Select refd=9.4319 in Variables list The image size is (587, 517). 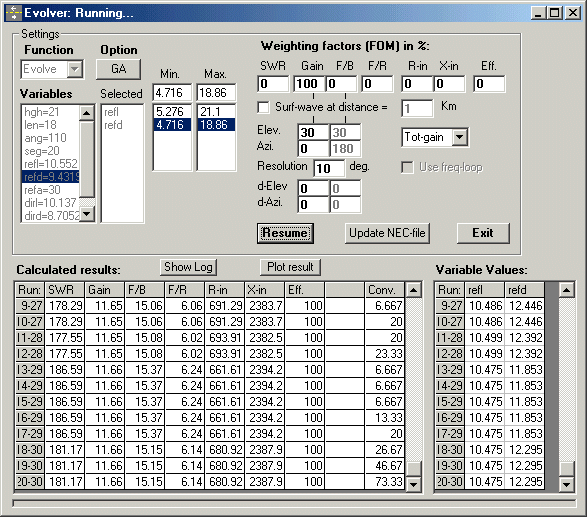(x=51, y=177)
